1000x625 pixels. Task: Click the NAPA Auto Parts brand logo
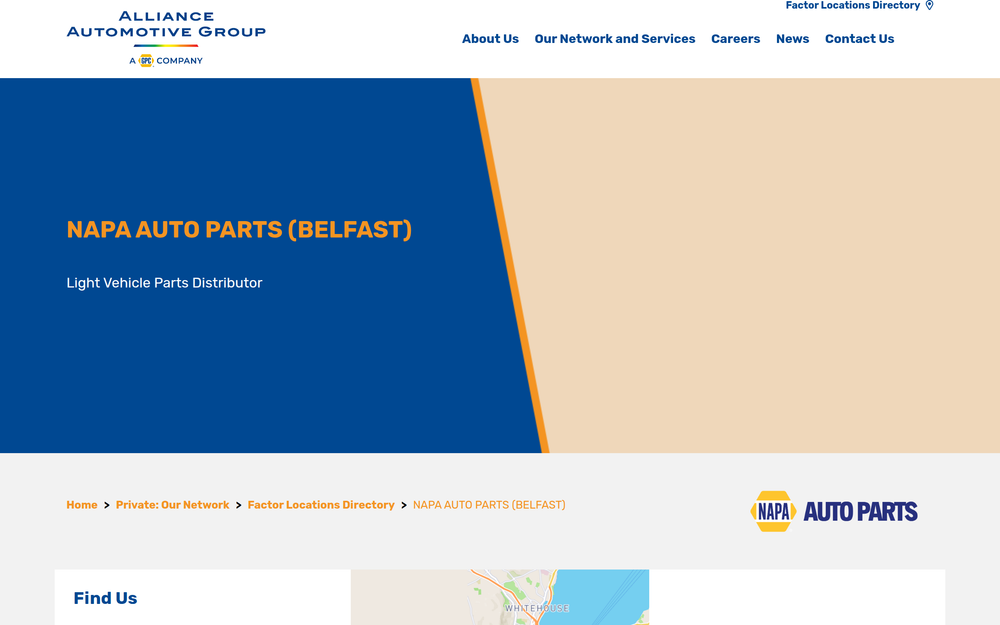(834, 511)
